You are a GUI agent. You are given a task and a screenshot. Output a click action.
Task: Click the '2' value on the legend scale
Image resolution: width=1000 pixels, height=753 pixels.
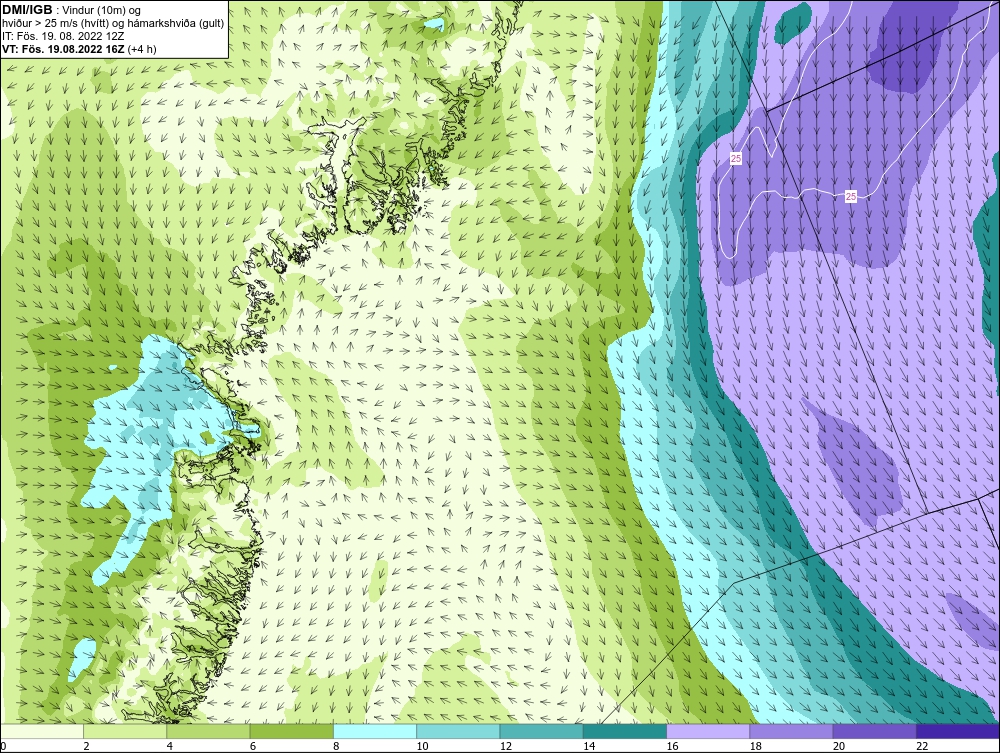point(86,746)
